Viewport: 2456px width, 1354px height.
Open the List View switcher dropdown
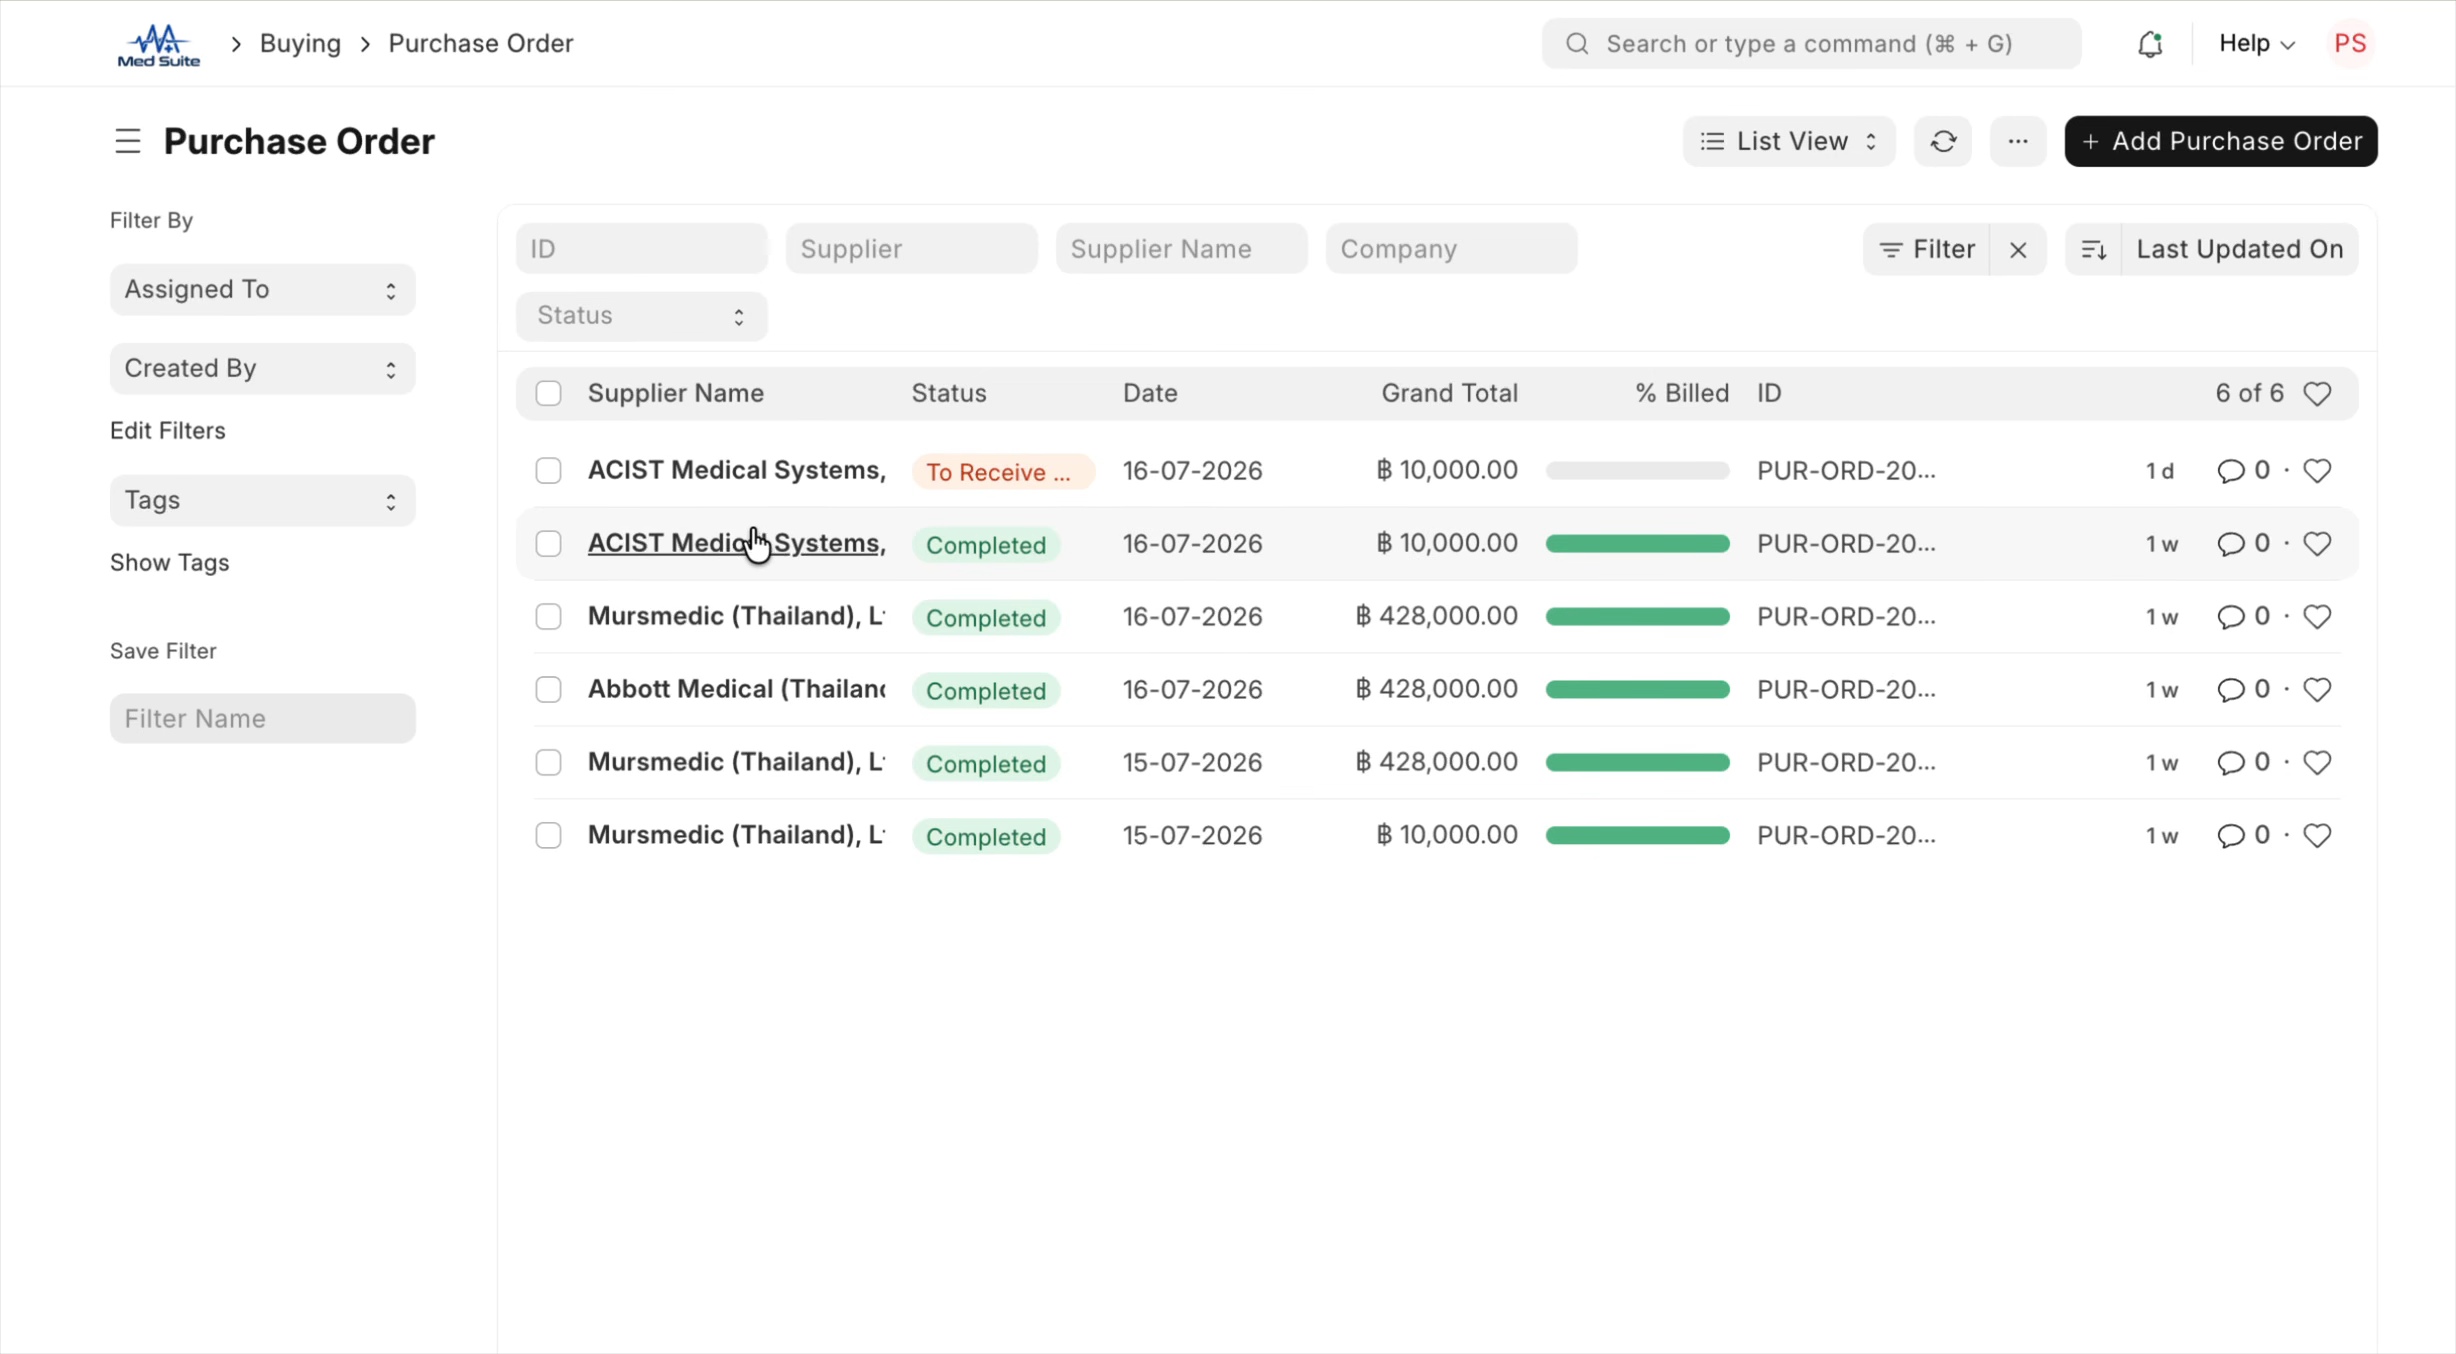[1788, 141]
